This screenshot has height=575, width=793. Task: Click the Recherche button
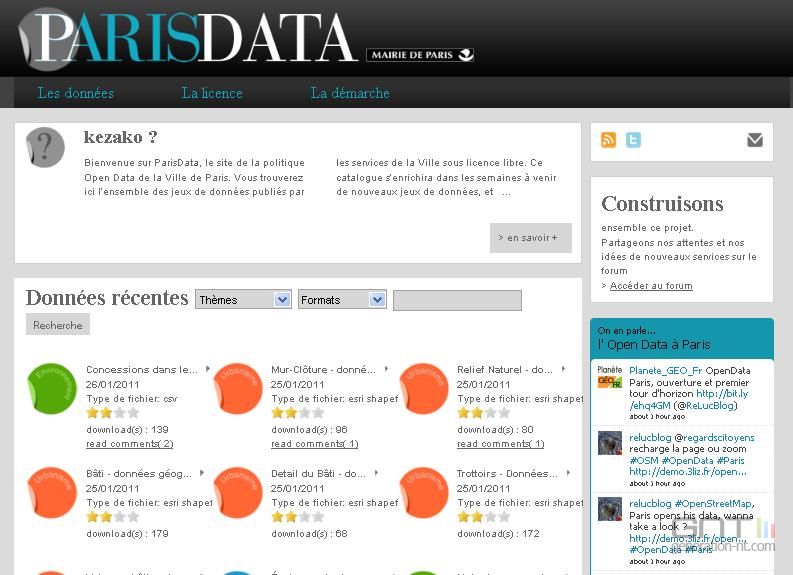click(x=58, y=325)
